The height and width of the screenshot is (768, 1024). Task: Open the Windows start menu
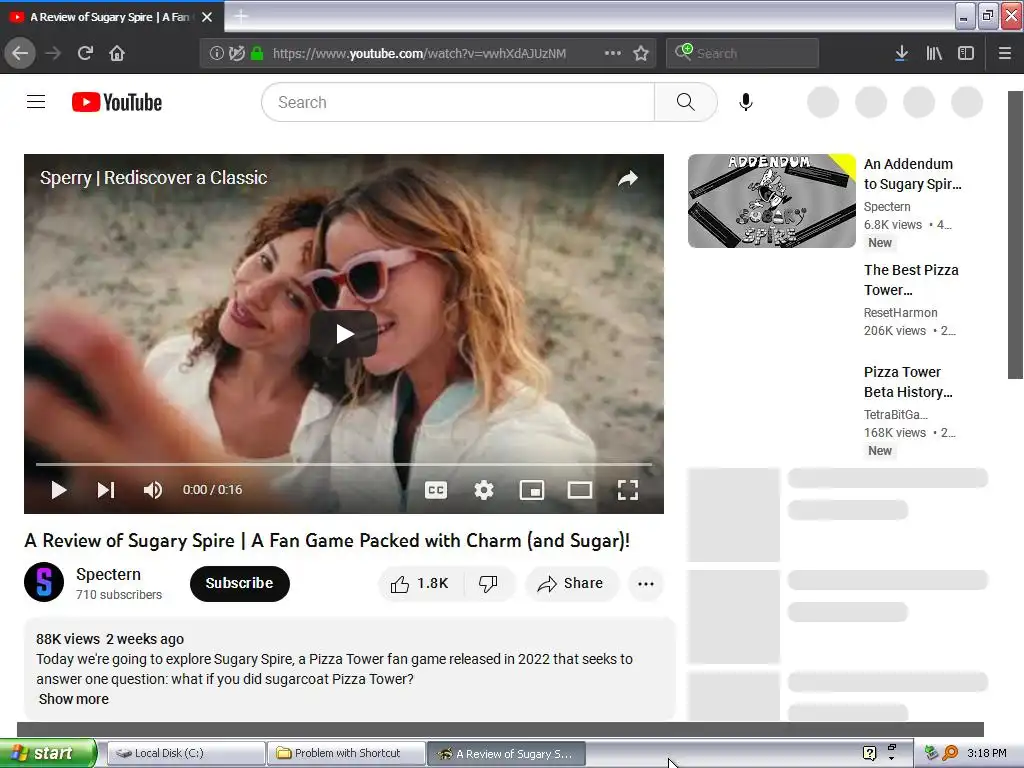(x=48, y=753)
